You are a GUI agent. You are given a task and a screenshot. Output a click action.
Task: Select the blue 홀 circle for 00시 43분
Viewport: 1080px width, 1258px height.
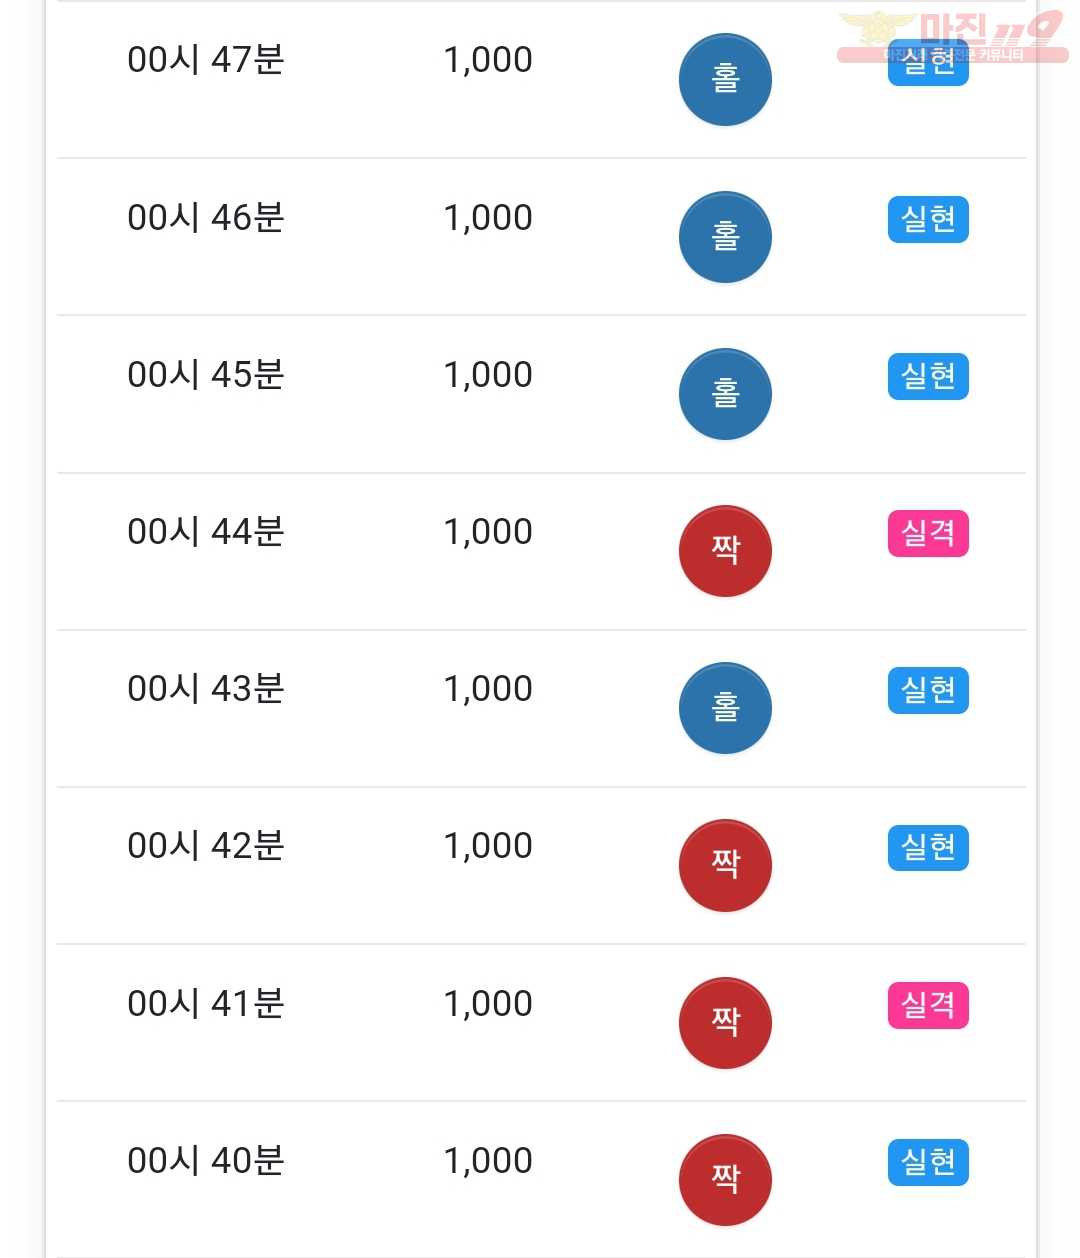[725, 708]
